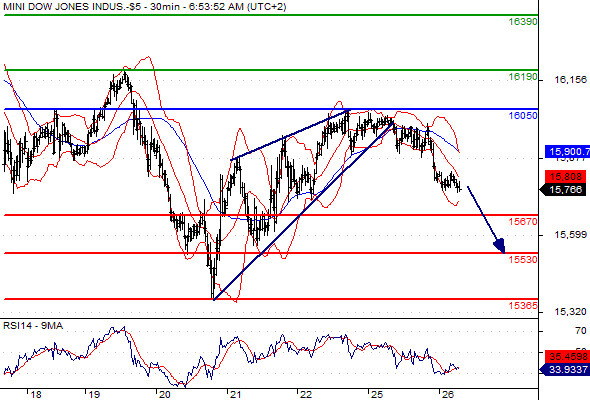Click the 16390 resistance level label

point(523,22)
